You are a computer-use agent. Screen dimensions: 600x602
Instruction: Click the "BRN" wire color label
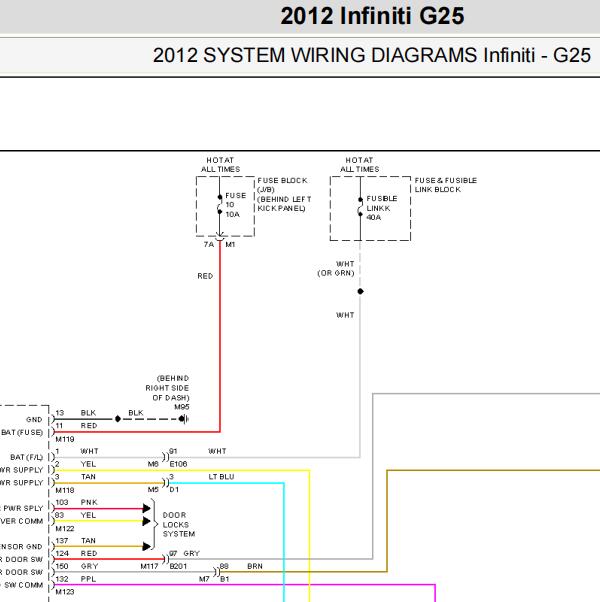coord(255,566)
